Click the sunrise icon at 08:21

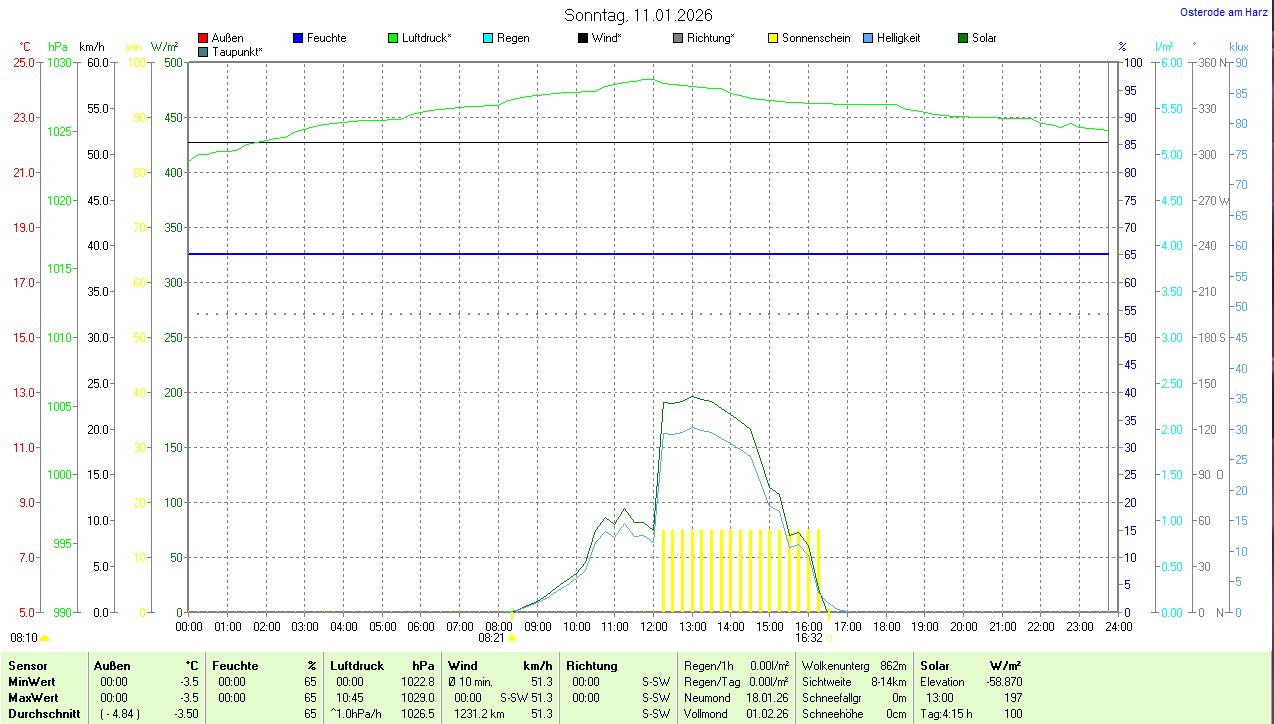[x=512, y=637]
